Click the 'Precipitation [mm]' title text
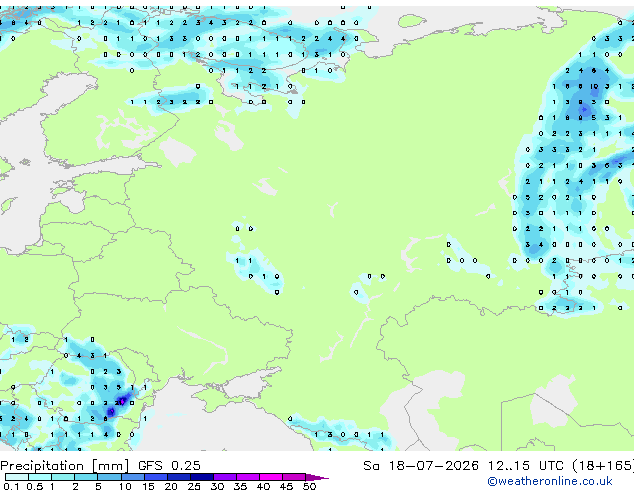 point(65,466)
